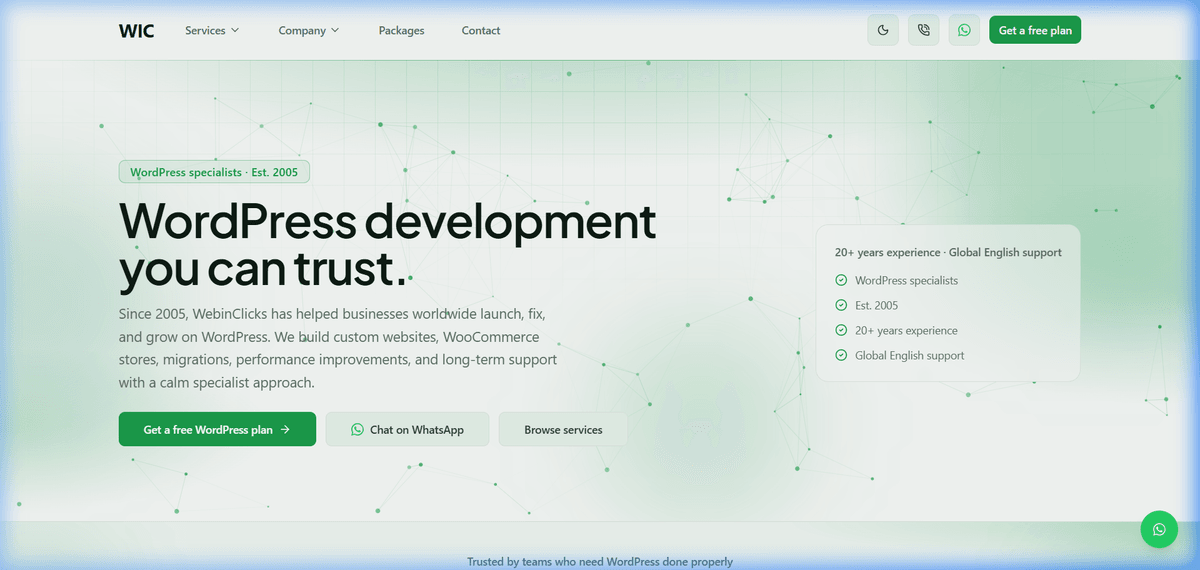Click WordPress specialists · Est. 2005 badge
Screen dimensions: 1200x570
214,172
